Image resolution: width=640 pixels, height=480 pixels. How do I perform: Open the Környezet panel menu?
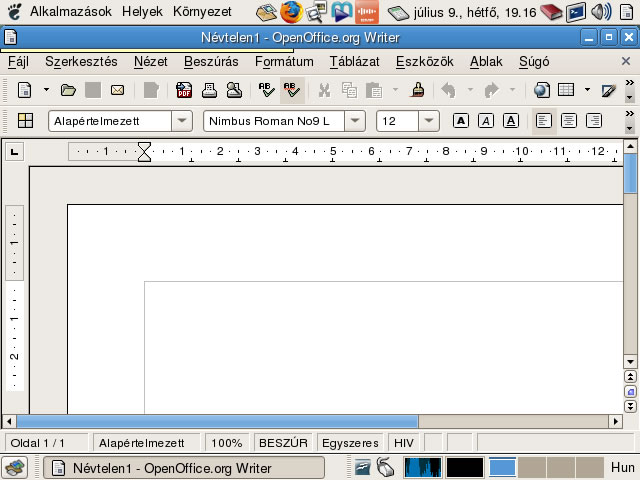click(202, 11)
